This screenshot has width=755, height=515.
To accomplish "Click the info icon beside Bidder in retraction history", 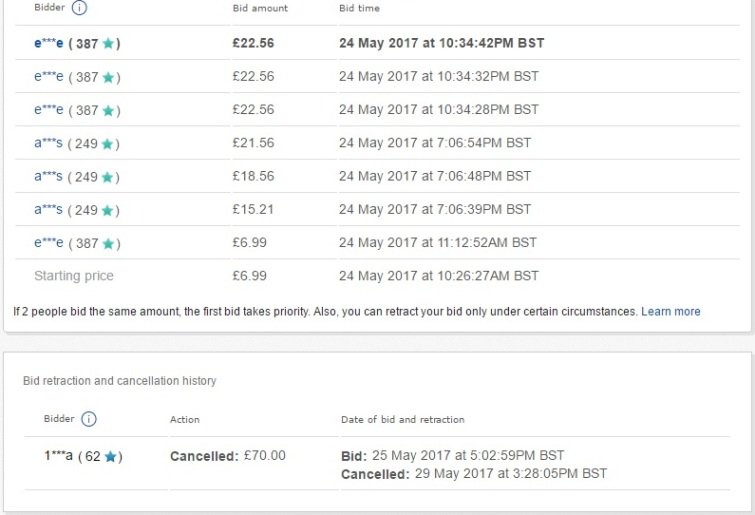I will [89, 419].
